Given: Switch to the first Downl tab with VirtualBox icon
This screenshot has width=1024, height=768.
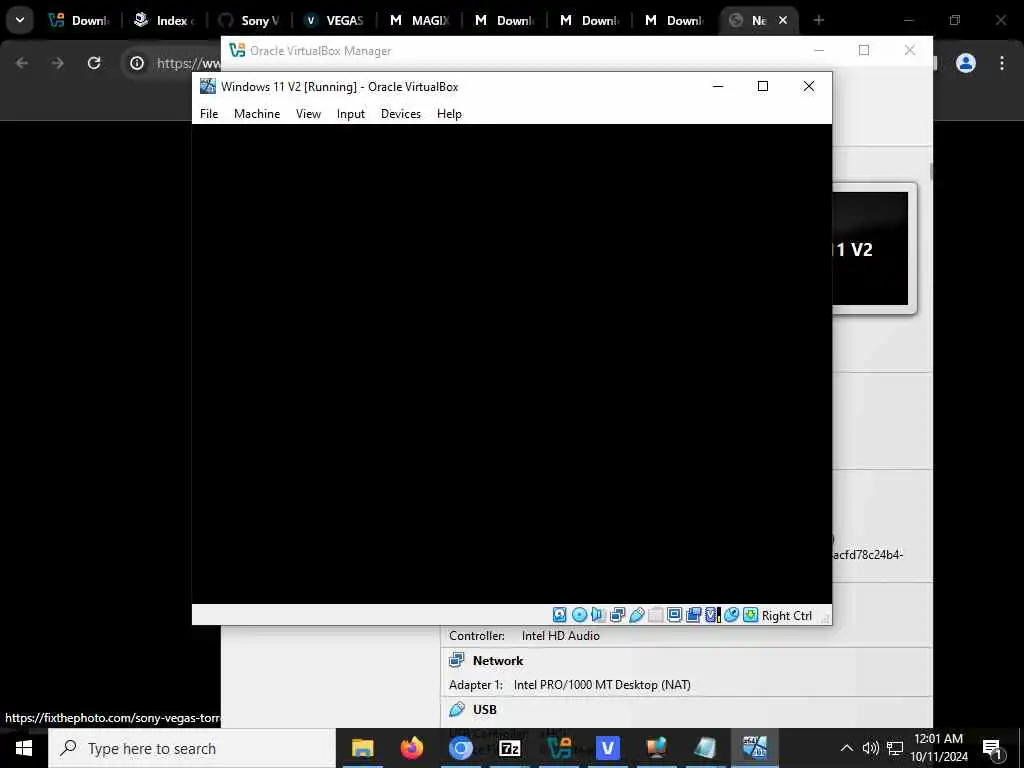Looking at the screenshot, I should coord(80,20).
